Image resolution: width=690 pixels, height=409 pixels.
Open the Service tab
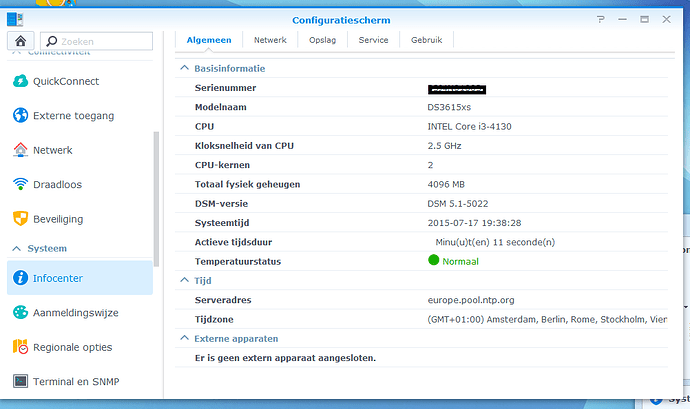pos(374,40)
